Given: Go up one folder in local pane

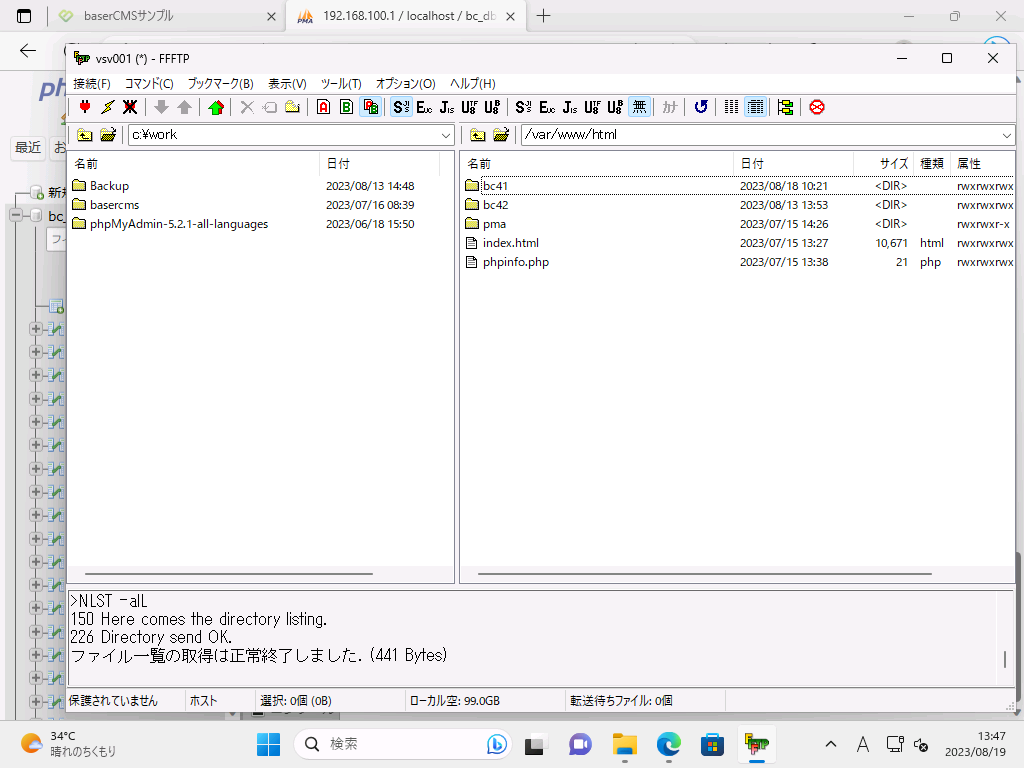Looking at the screenshot, I should [85, 135].
